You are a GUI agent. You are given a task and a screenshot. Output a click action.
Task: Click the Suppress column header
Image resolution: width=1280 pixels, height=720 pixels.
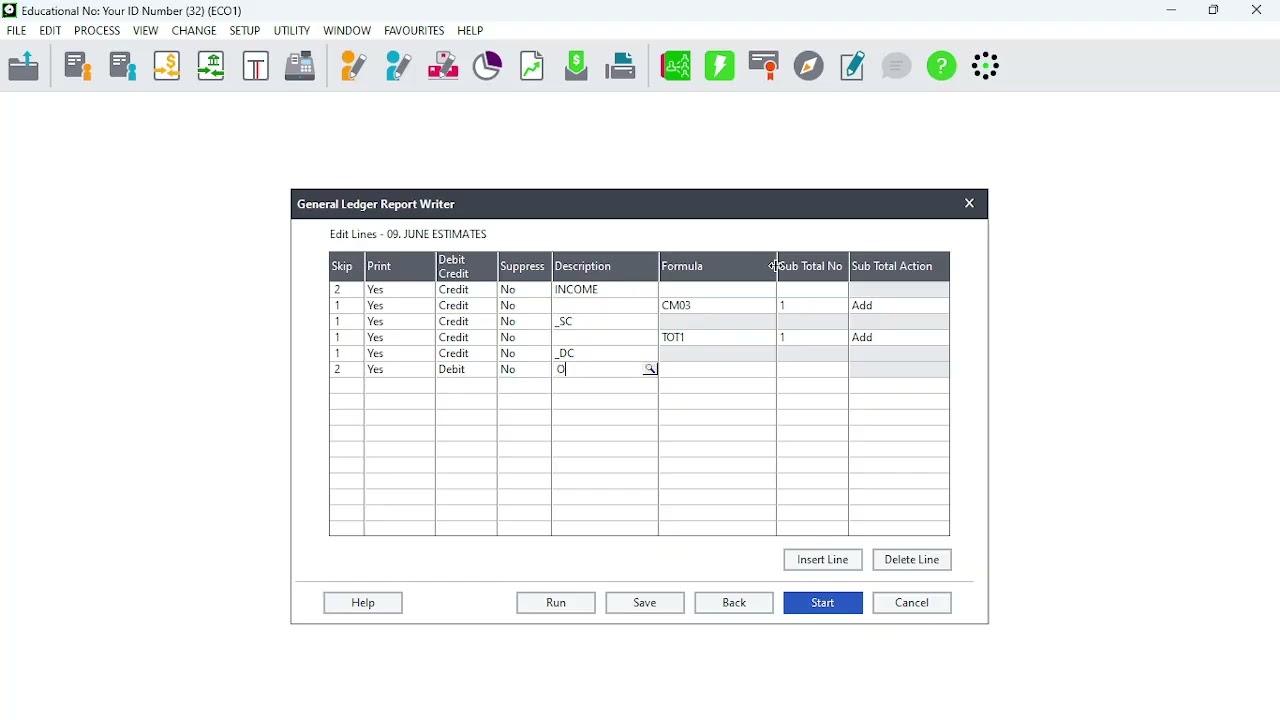(x=524, y=267)
